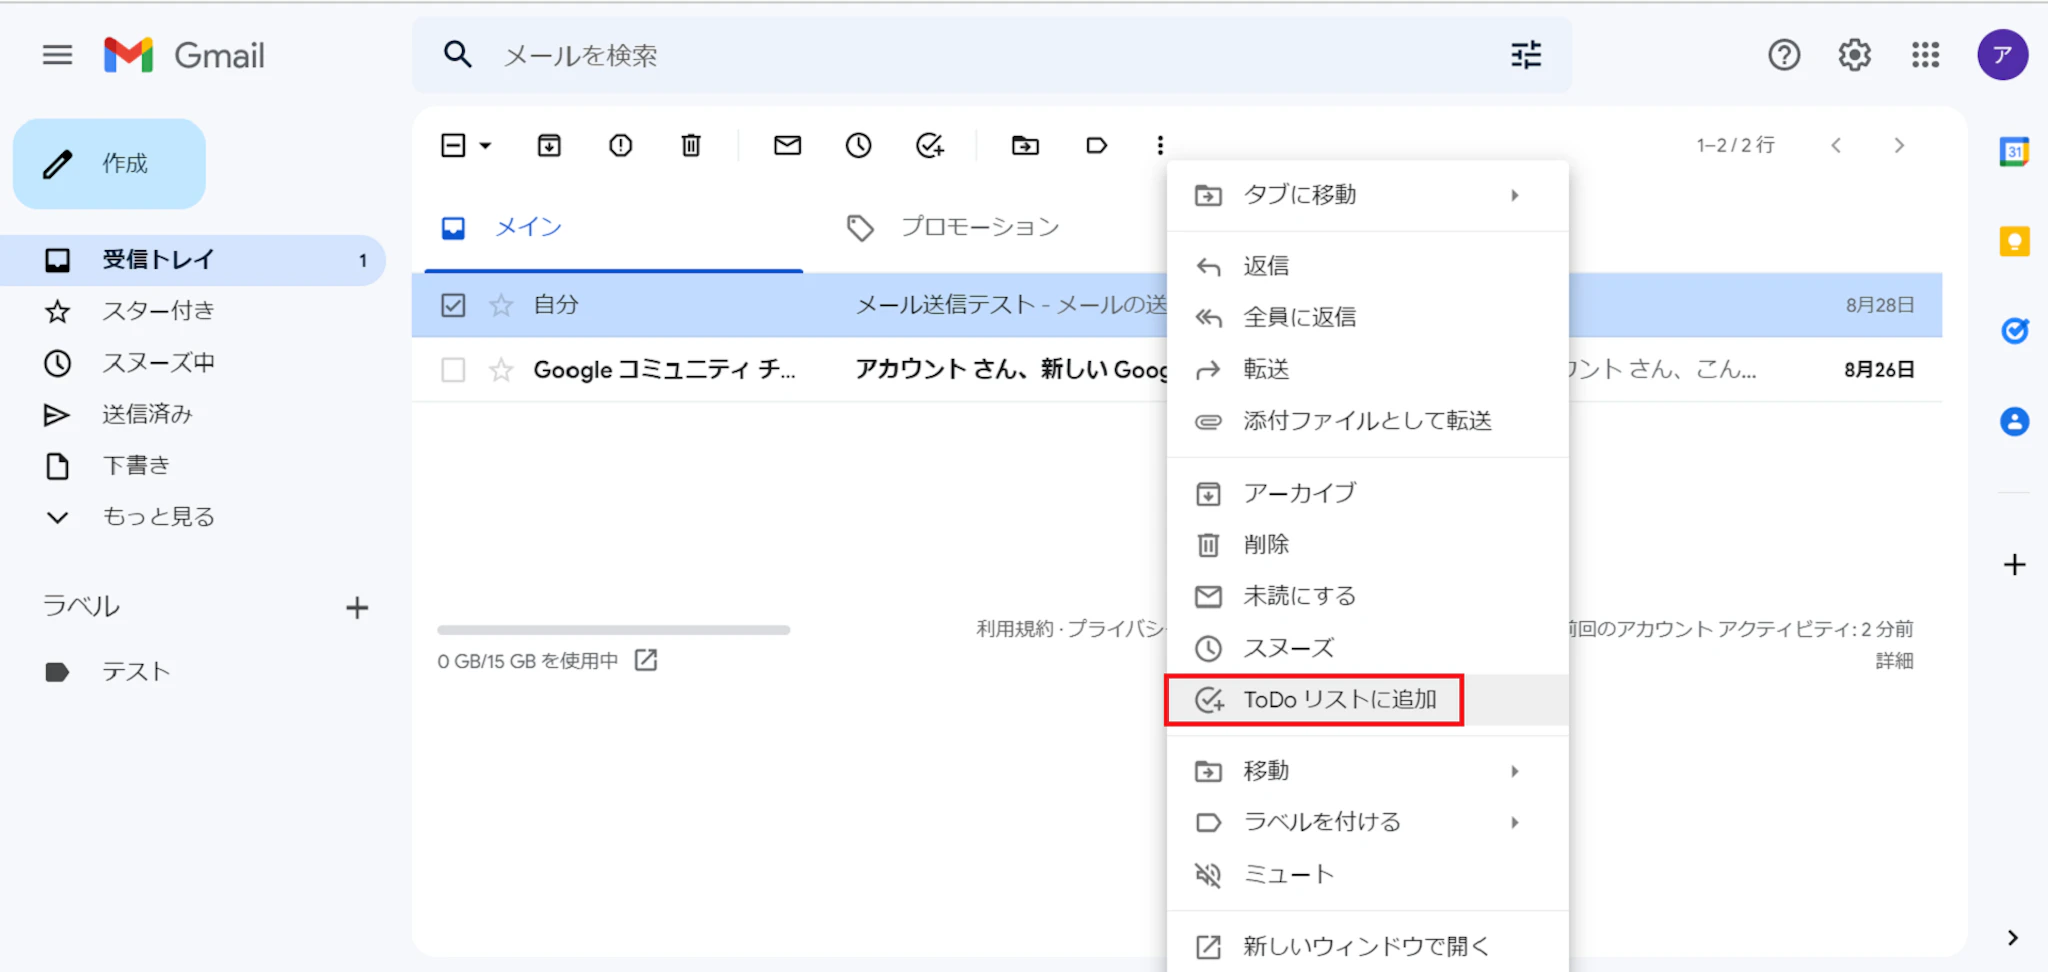Star the 自分 email
This screenshot has width=2048, height=972.
[x=501, y=305]
